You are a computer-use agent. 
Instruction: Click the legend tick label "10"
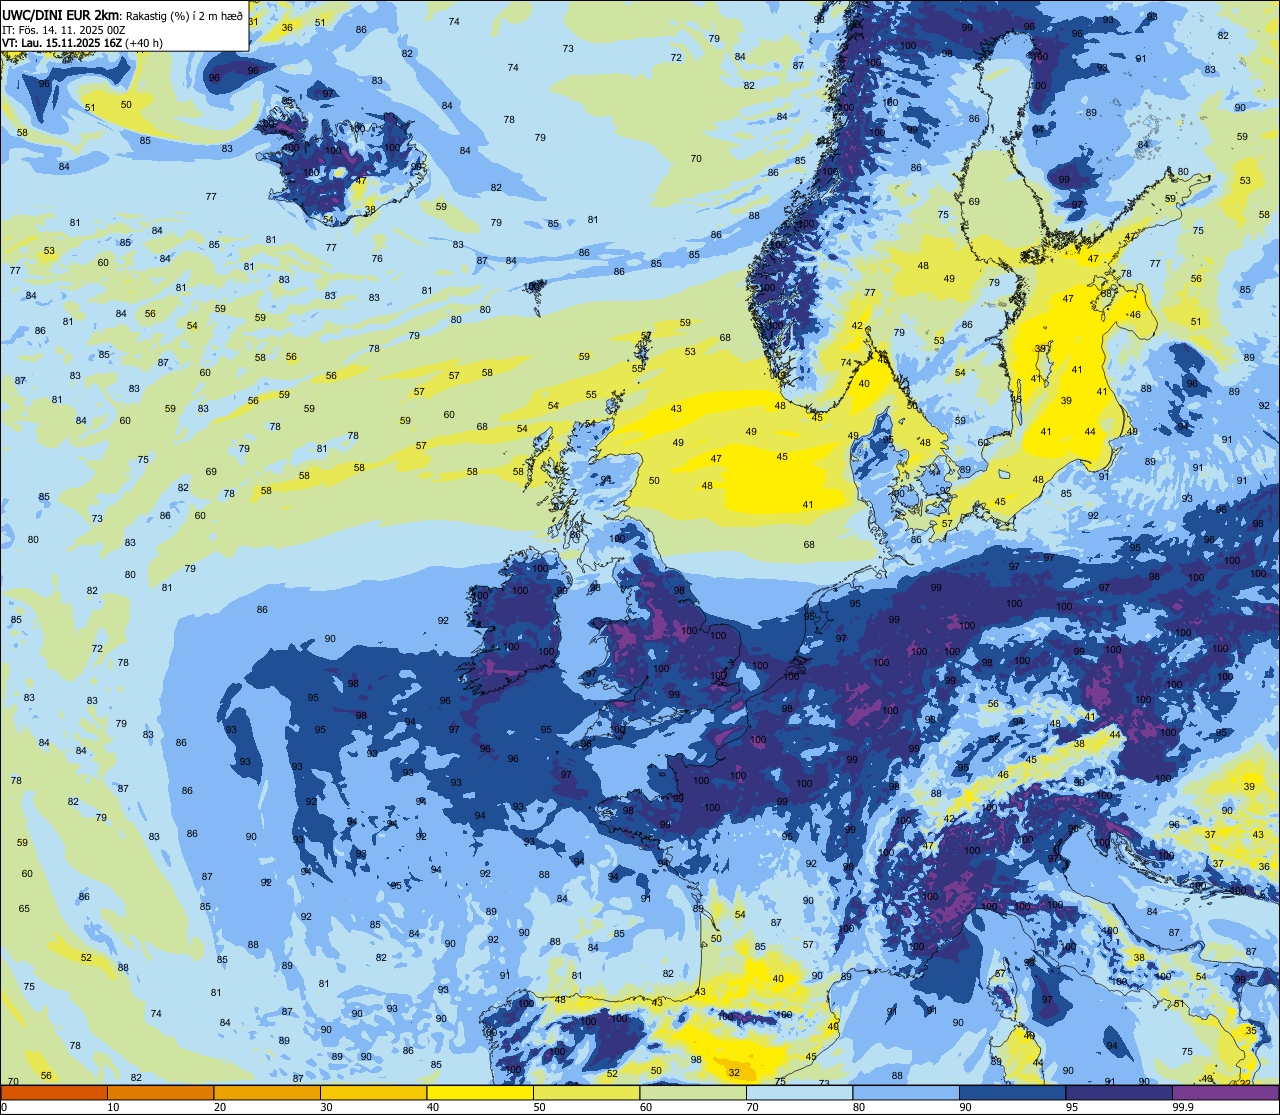click(113, 1107)
